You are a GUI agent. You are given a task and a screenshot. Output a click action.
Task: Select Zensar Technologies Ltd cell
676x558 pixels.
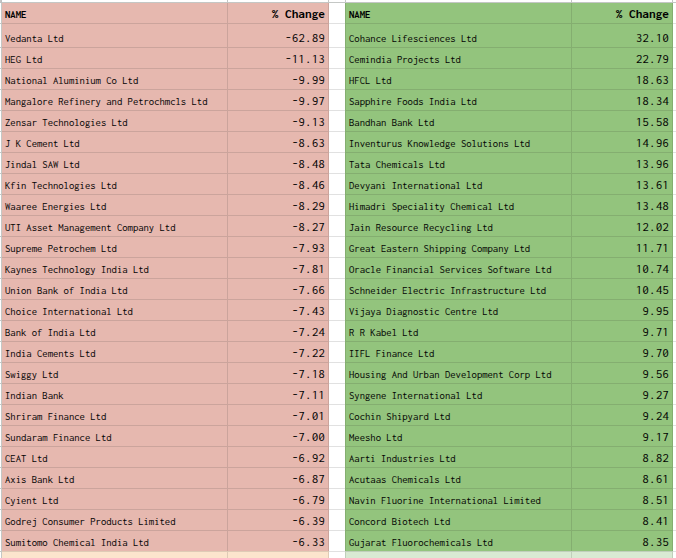pyautogui.click(x=114, y=122)
